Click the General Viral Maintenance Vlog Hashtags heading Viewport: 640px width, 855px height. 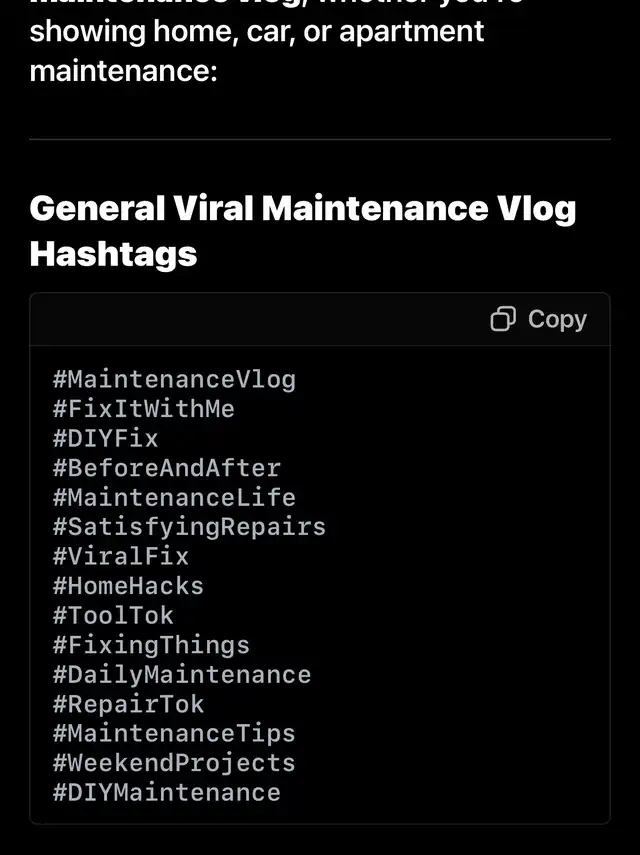click(x=303, y=231)
